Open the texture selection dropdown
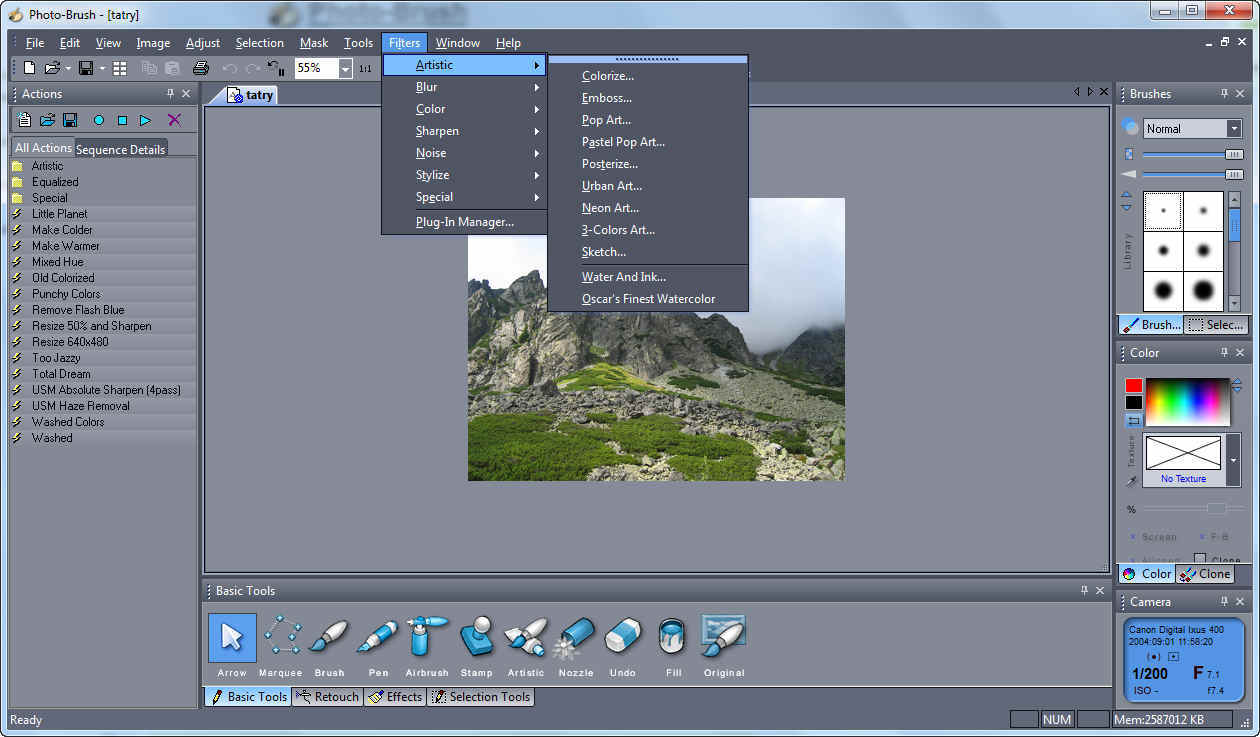This screenshot has height=737, width=1260. pyautogui.click(x=1234, y=459)
